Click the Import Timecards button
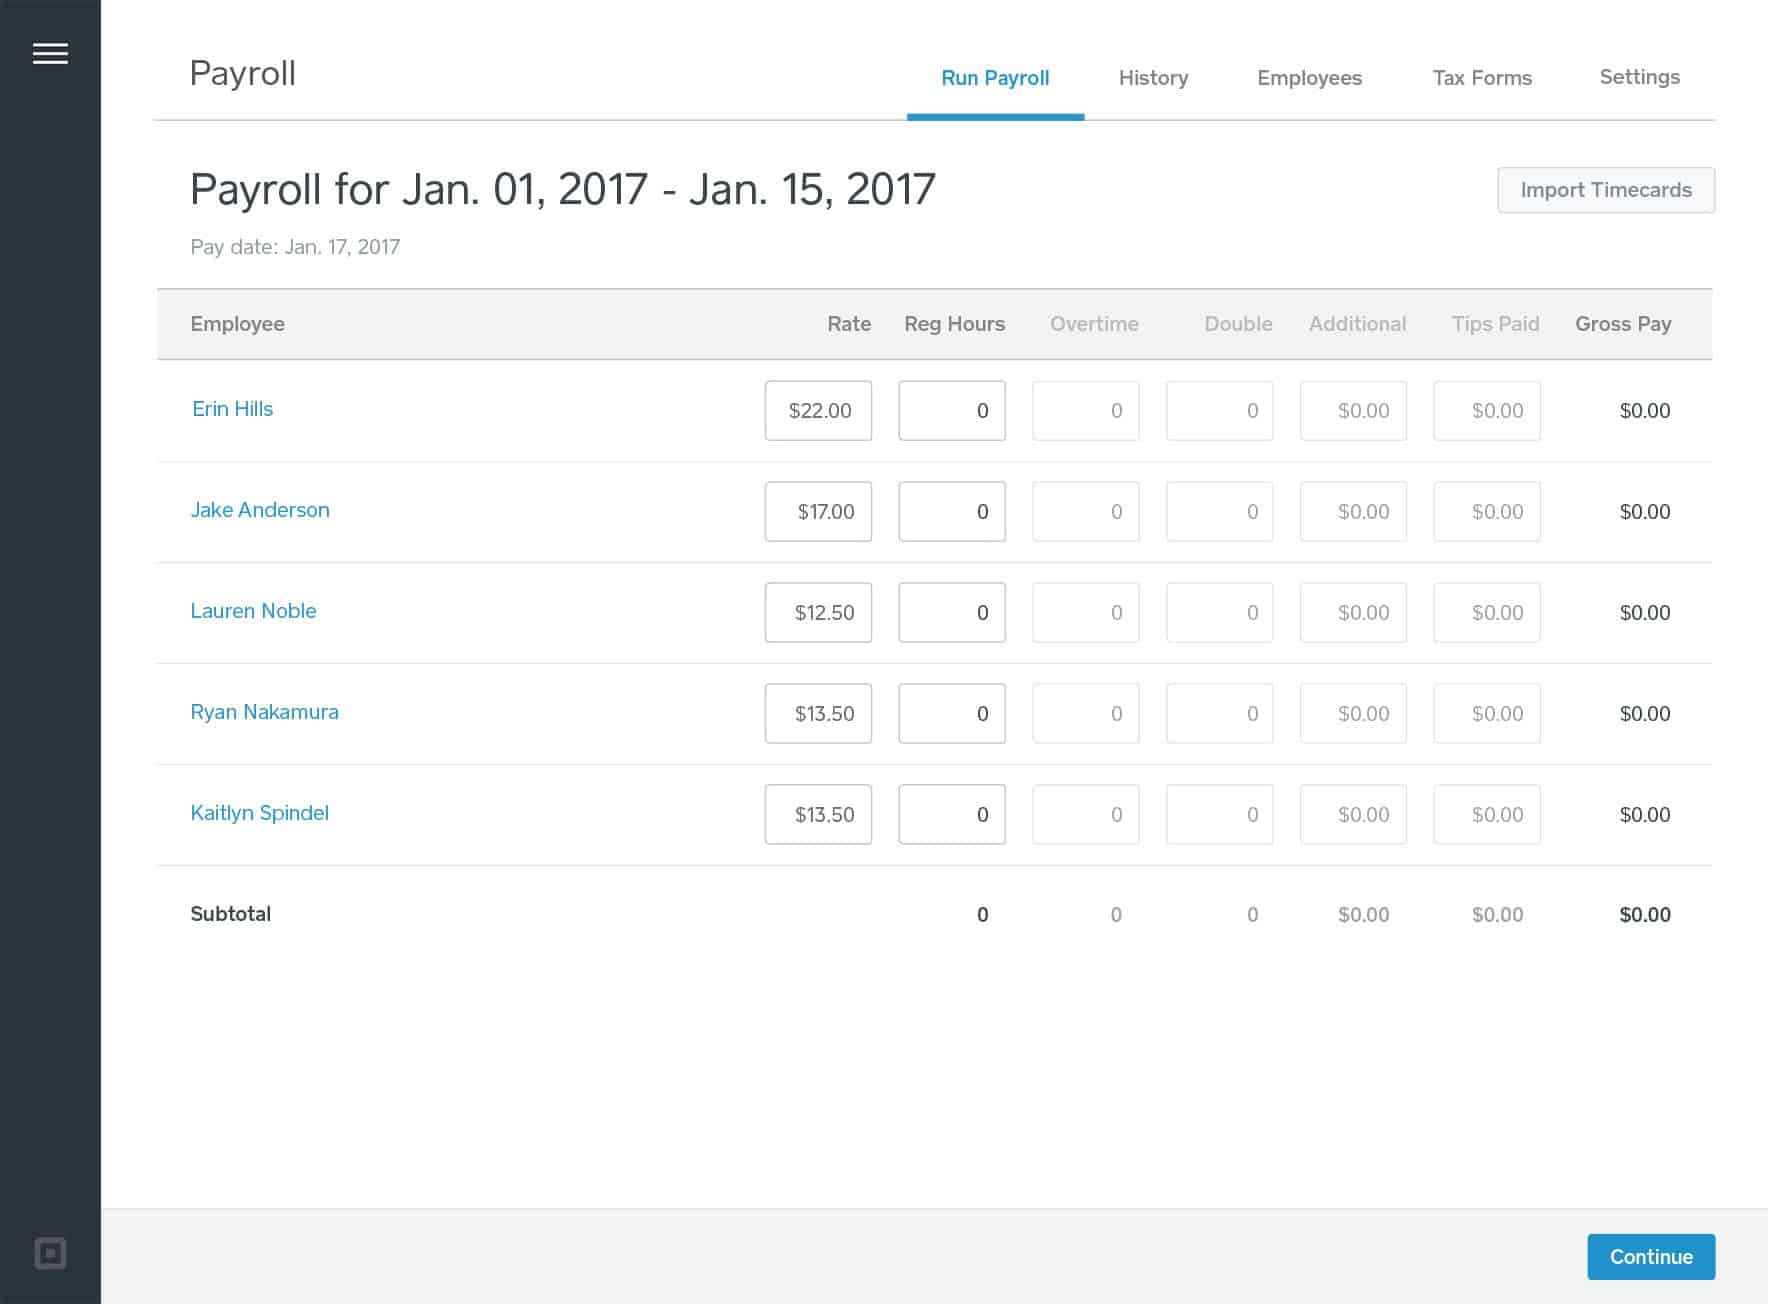 tap(1606, 190)
